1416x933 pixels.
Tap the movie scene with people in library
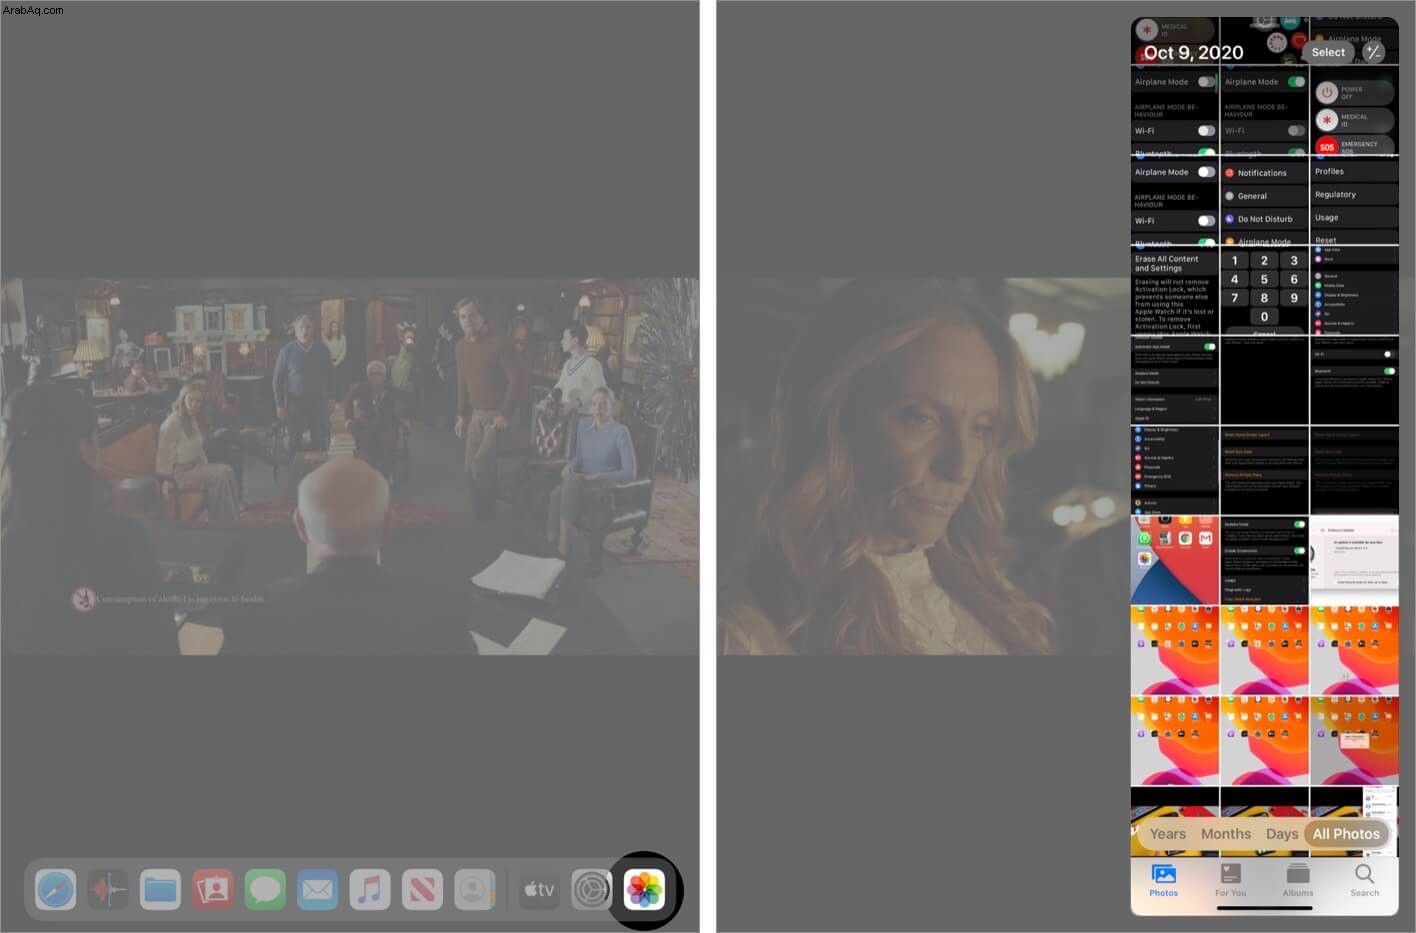coord(350,466)
